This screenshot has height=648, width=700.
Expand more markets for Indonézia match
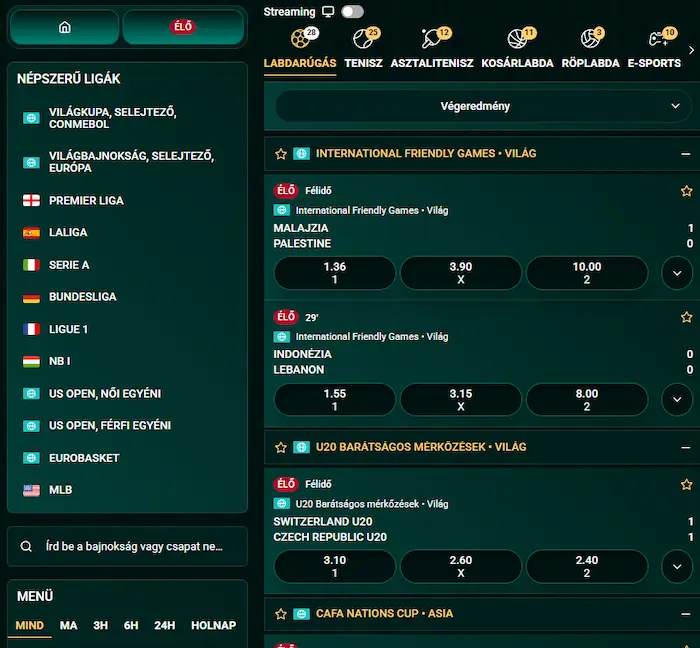[677, 399]
